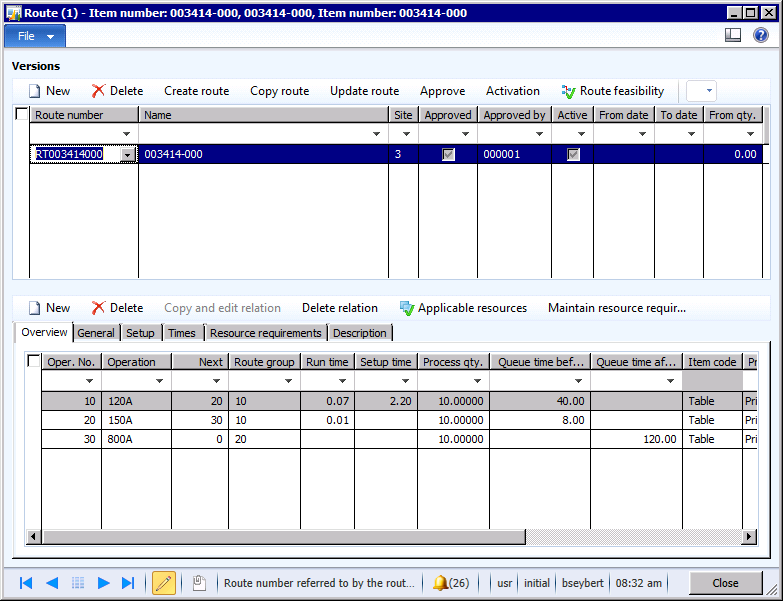
Task: Click the view layout icon beside help
Action: pyautogui.click(x=733, y=35)
